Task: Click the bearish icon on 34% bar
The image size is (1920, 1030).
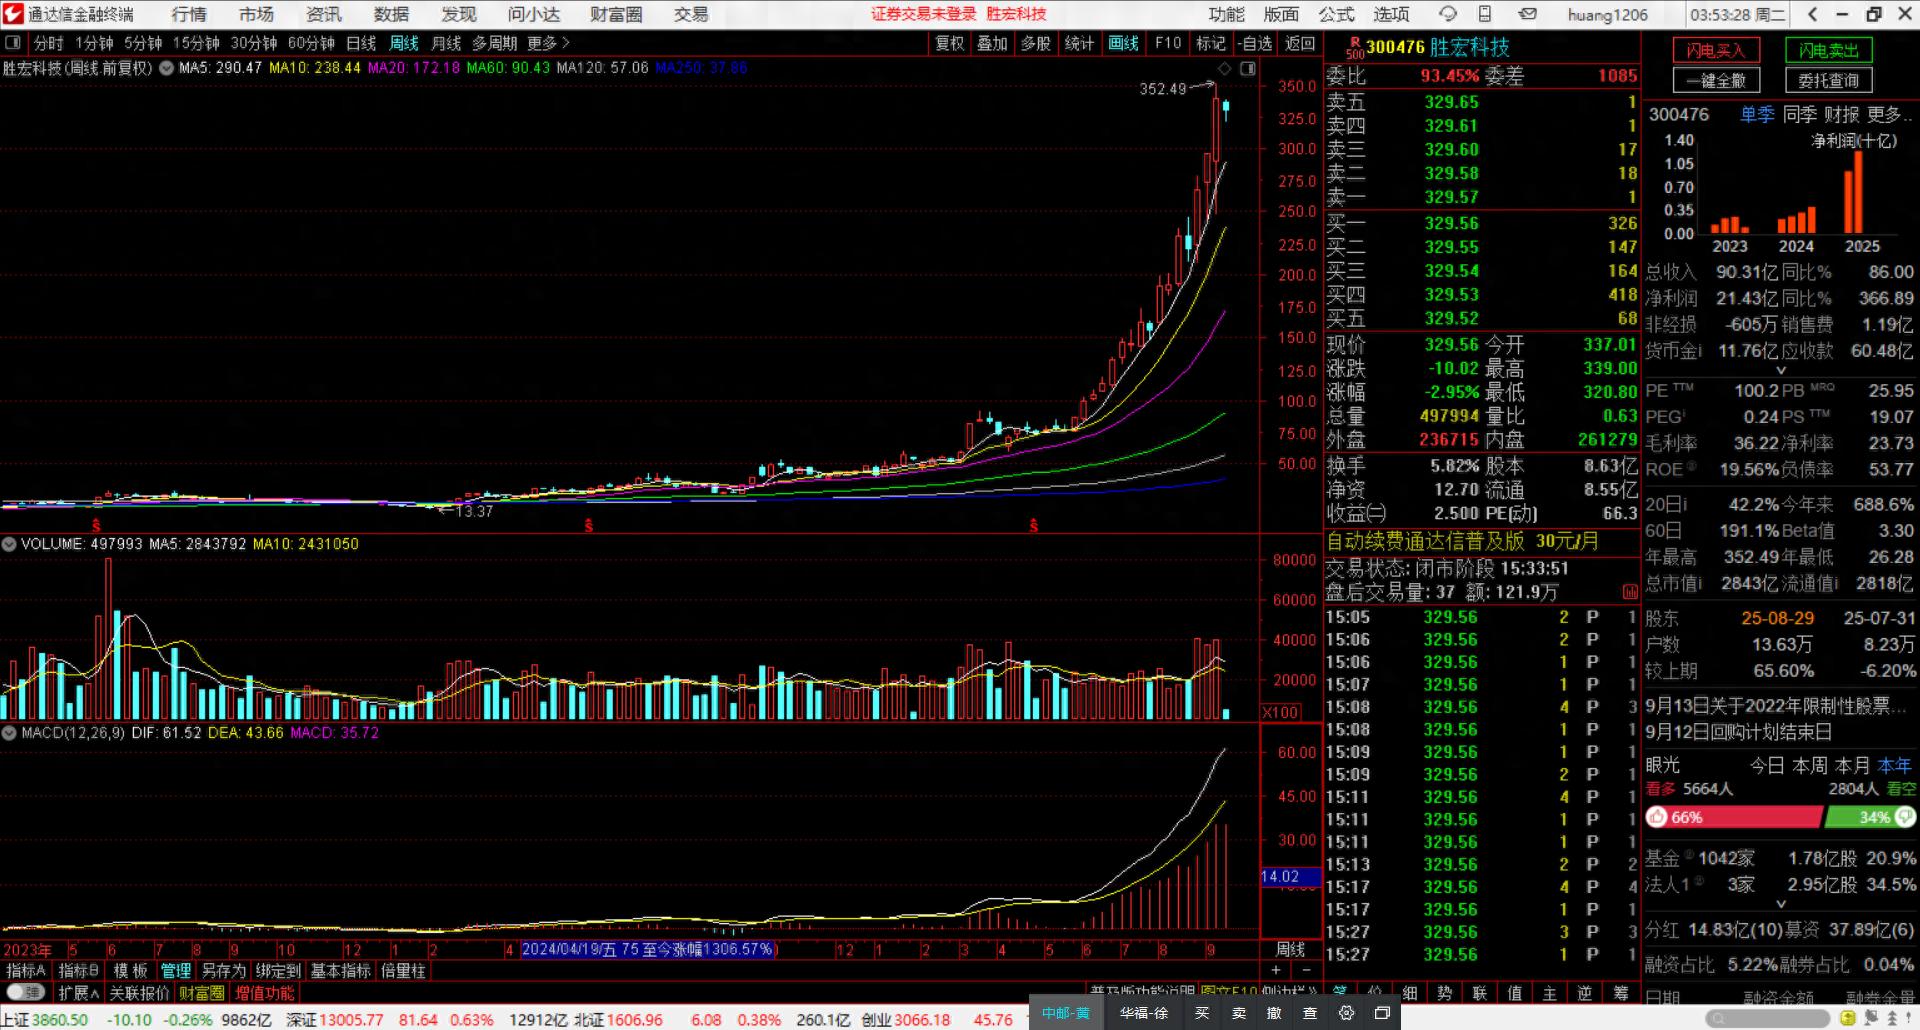Action: coord(1905,817)
